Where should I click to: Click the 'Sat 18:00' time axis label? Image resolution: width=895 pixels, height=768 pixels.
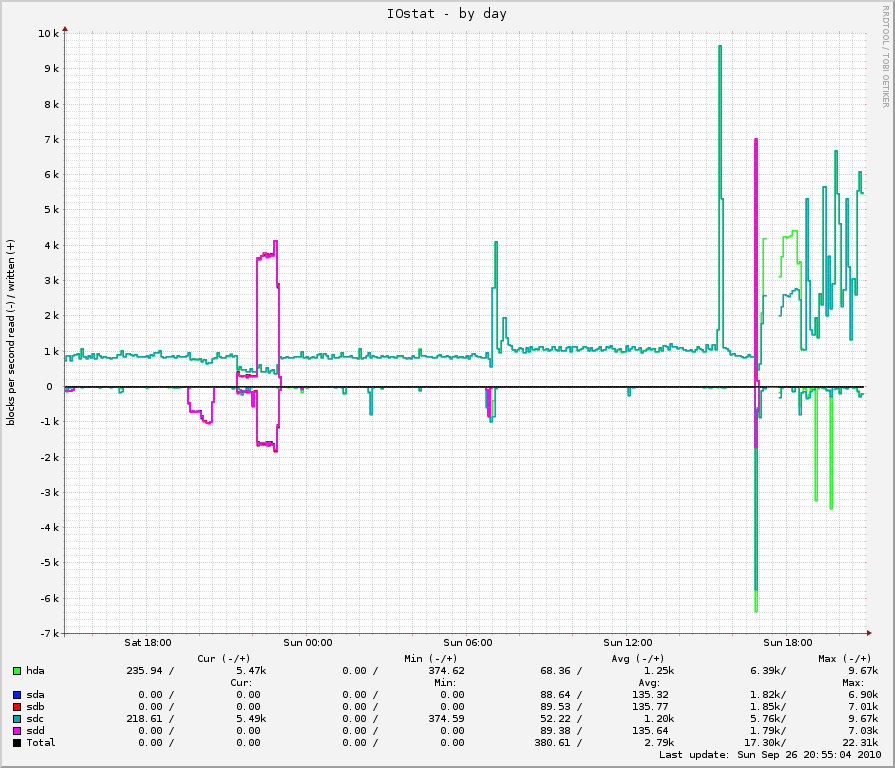tap(148, 643)
